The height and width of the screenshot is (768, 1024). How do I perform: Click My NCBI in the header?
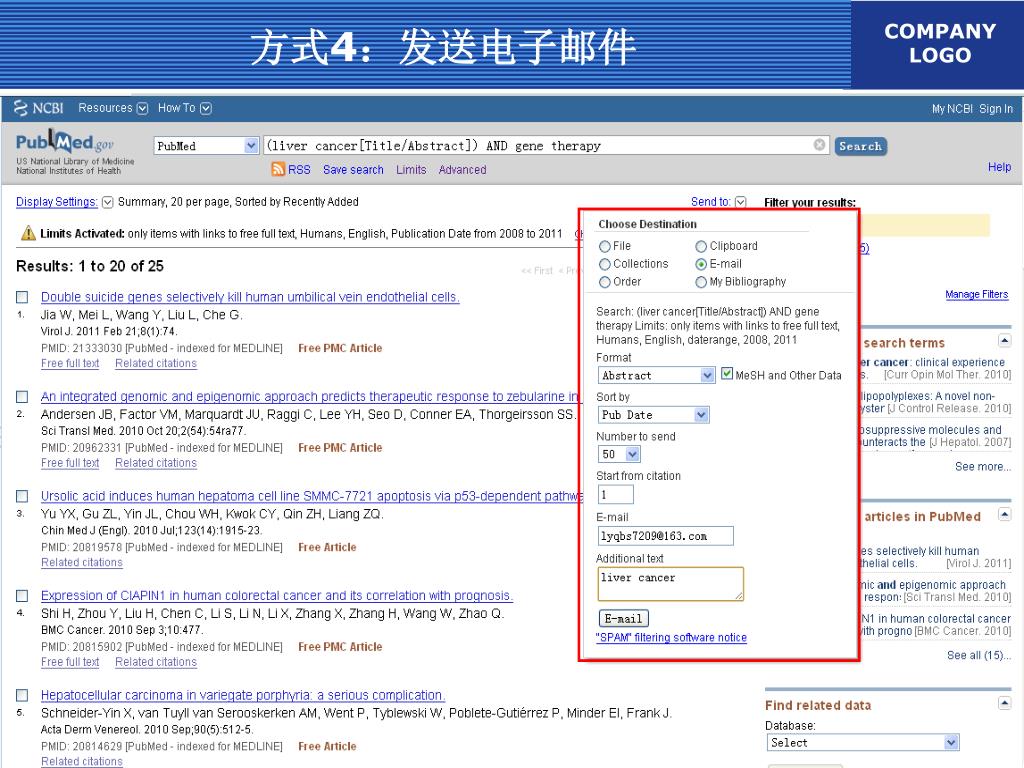point(952,109)
